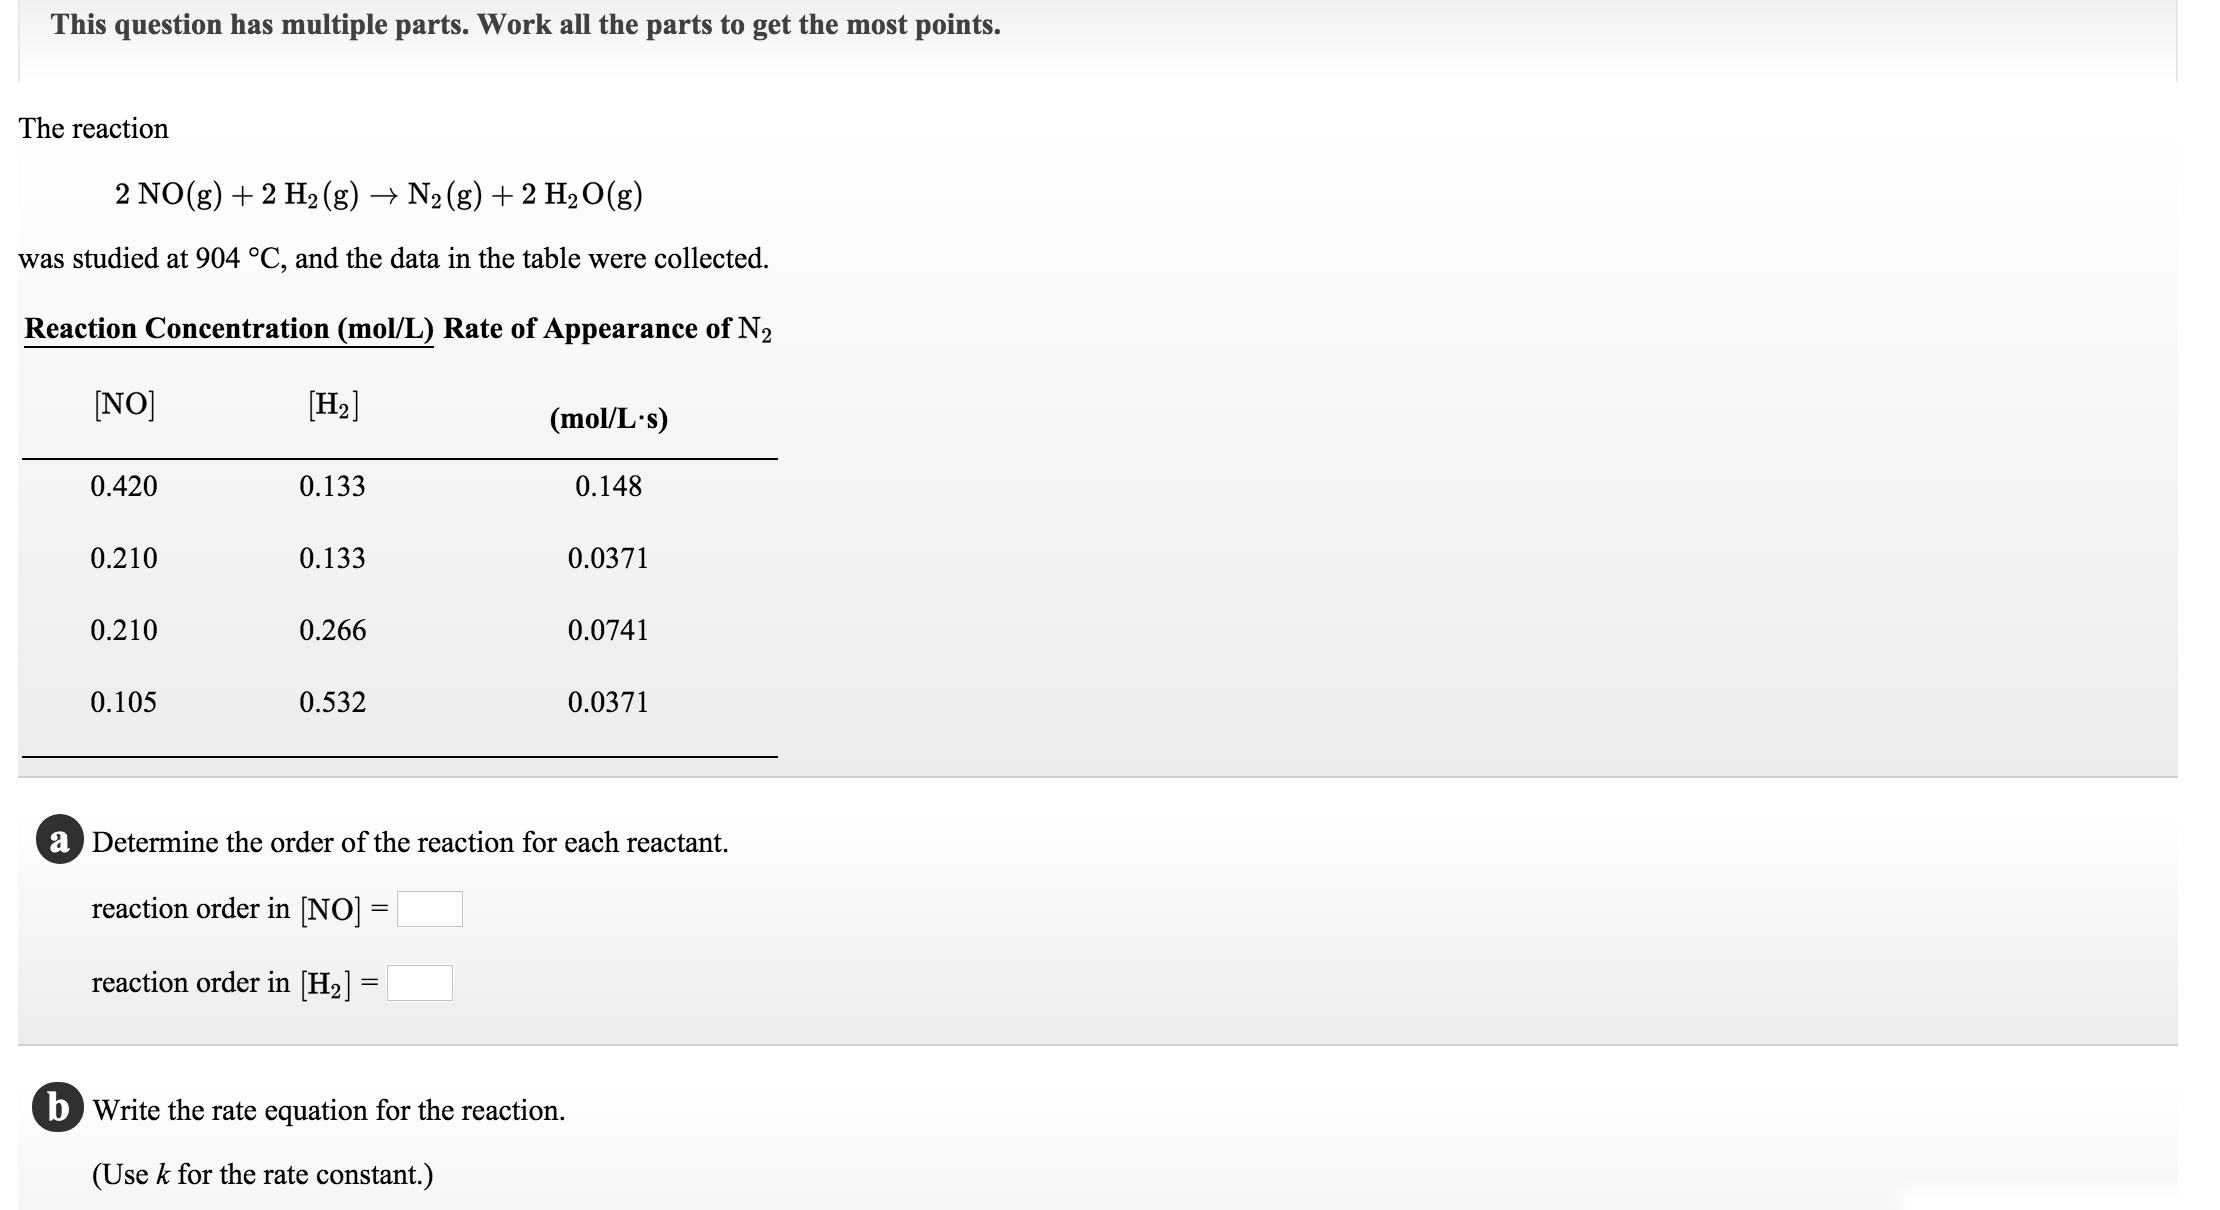Click the circled 'b' part indicator
Screen dimensions: 2220x1210
pyautogui.click(x=58, y=1111)
